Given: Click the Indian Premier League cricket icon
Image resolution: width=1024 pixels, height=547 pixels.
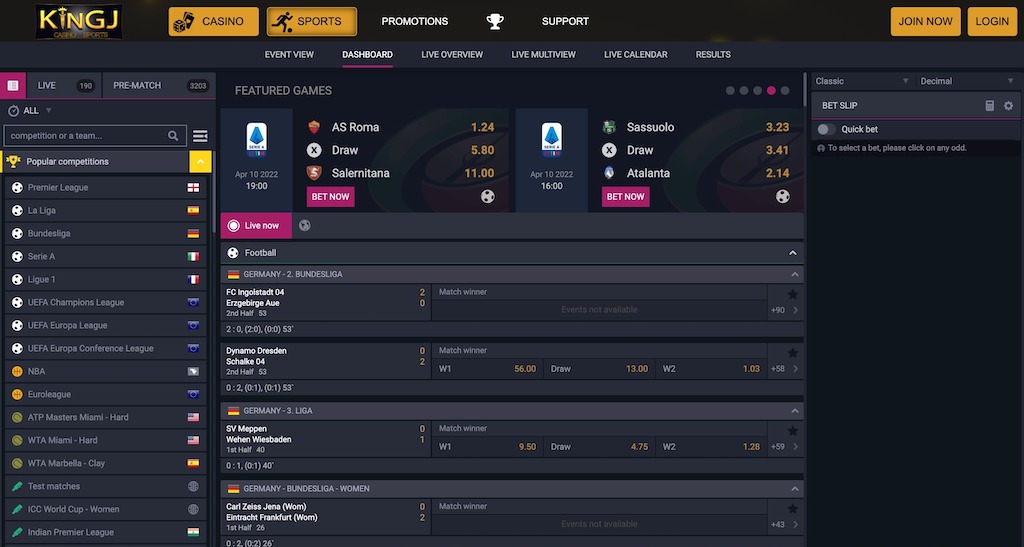Looking at the screenshot, I should 17,532.
